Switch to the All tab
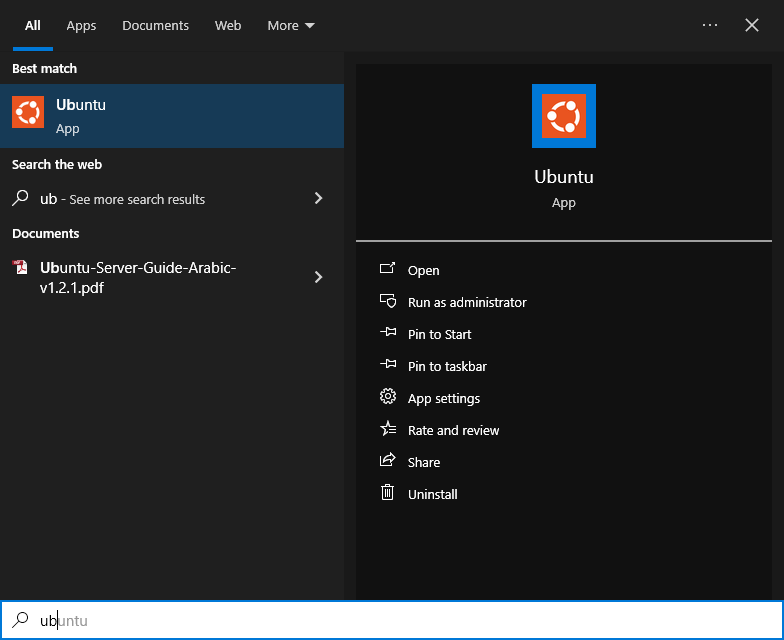The height and width of the screenshot is (640, 784). 32,26
